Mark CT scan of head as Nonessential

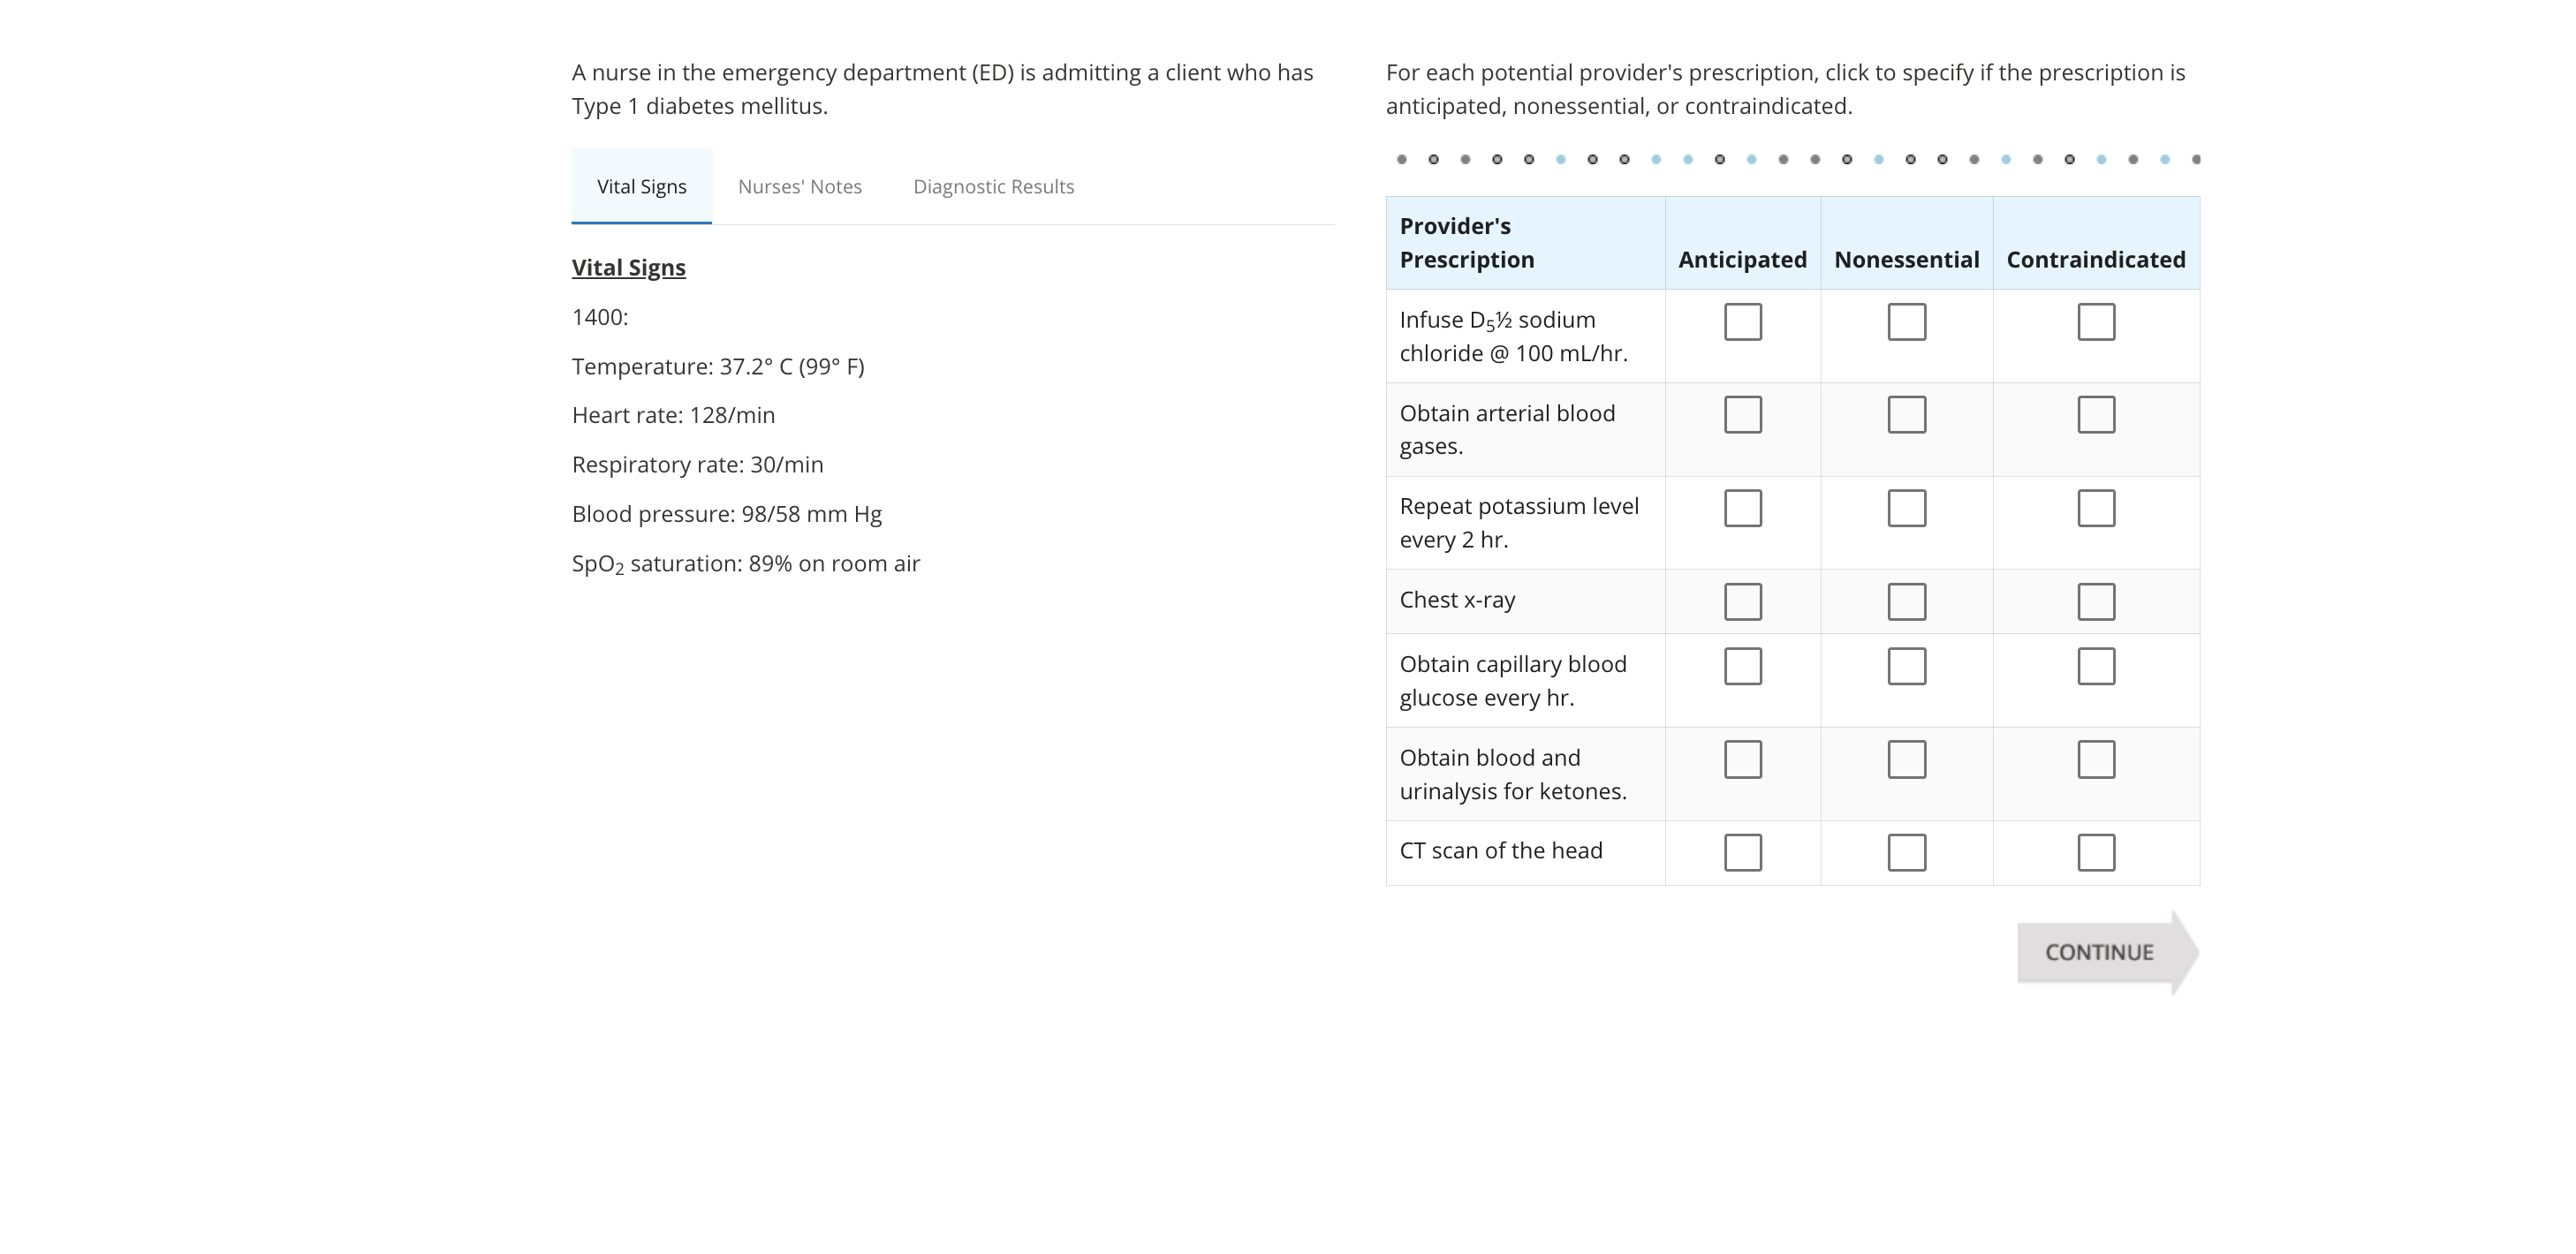(x=1906, y=853)
